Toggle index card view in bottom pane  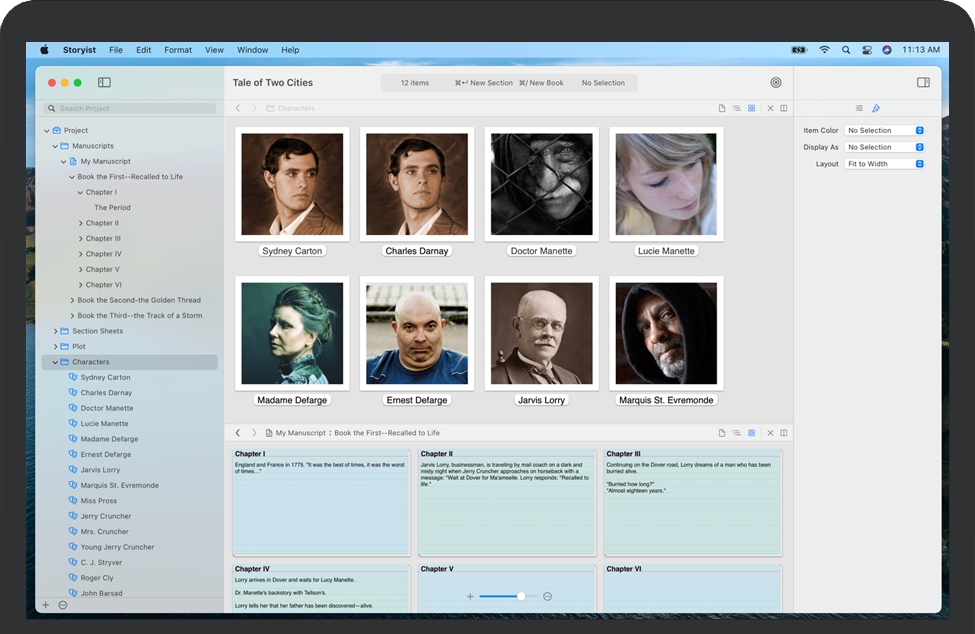click(x=751, y=433)
